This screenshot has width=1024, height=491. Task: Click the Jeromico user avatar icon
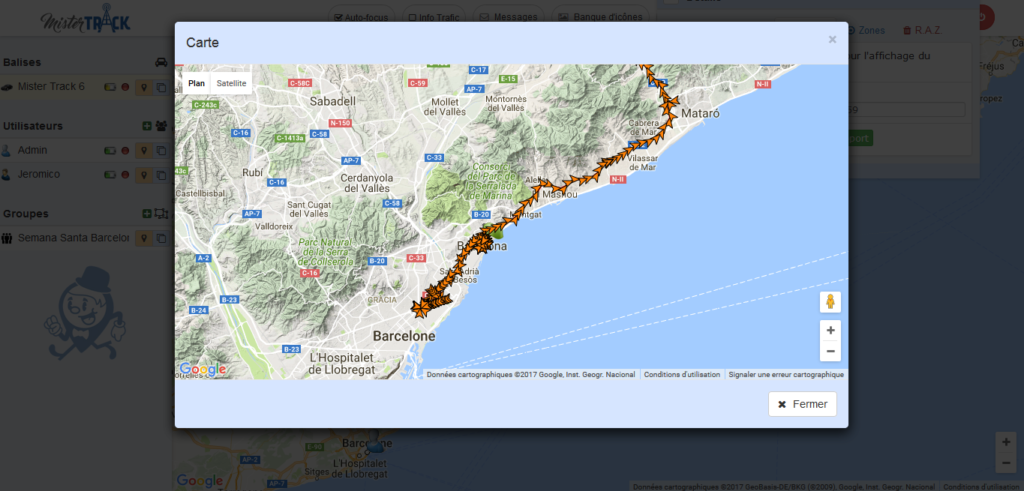click(x=6, y=175)
